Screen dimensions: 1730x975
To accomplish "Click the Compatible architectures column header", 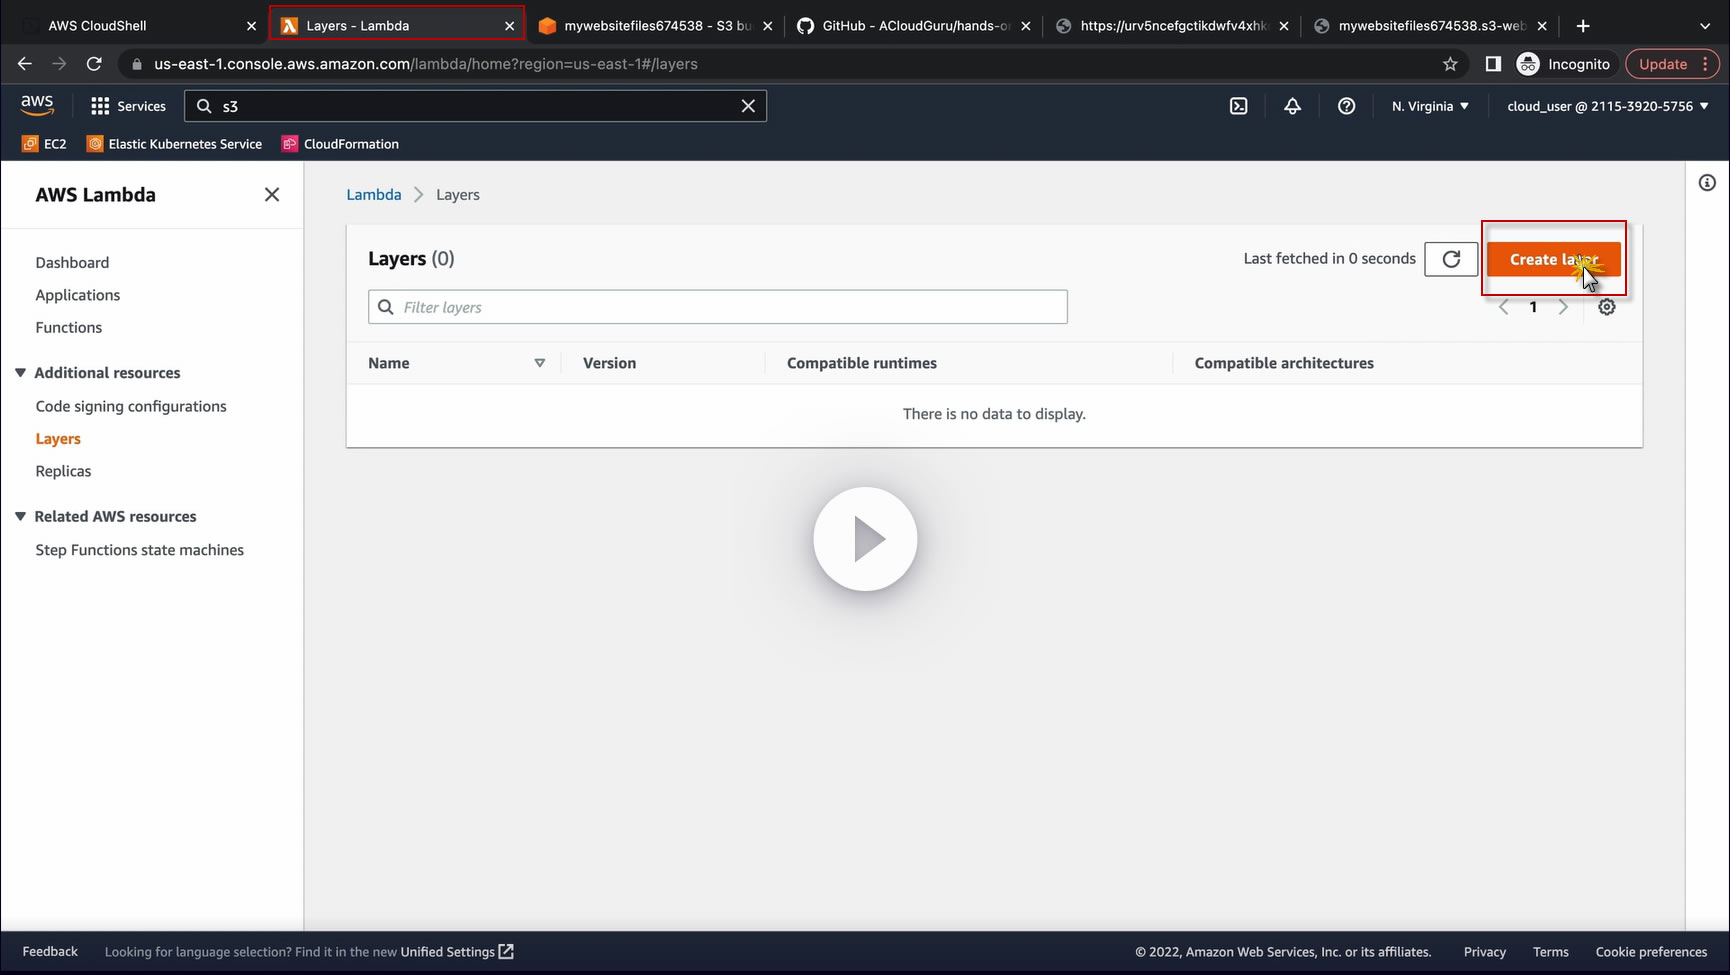I will [x=1284, y=363].
